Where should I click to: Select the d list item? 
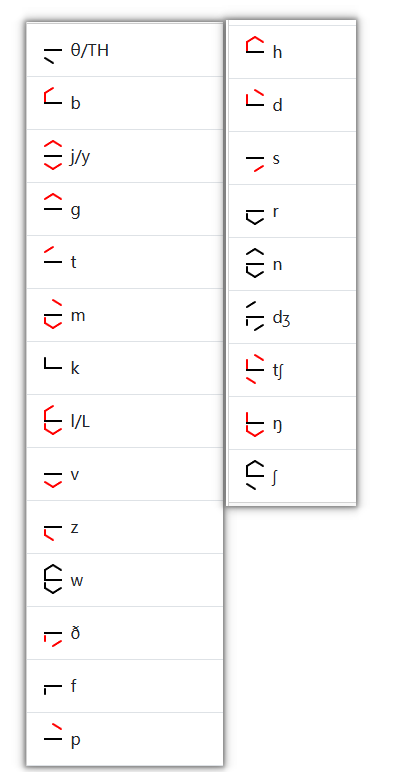tap(293, 105)
